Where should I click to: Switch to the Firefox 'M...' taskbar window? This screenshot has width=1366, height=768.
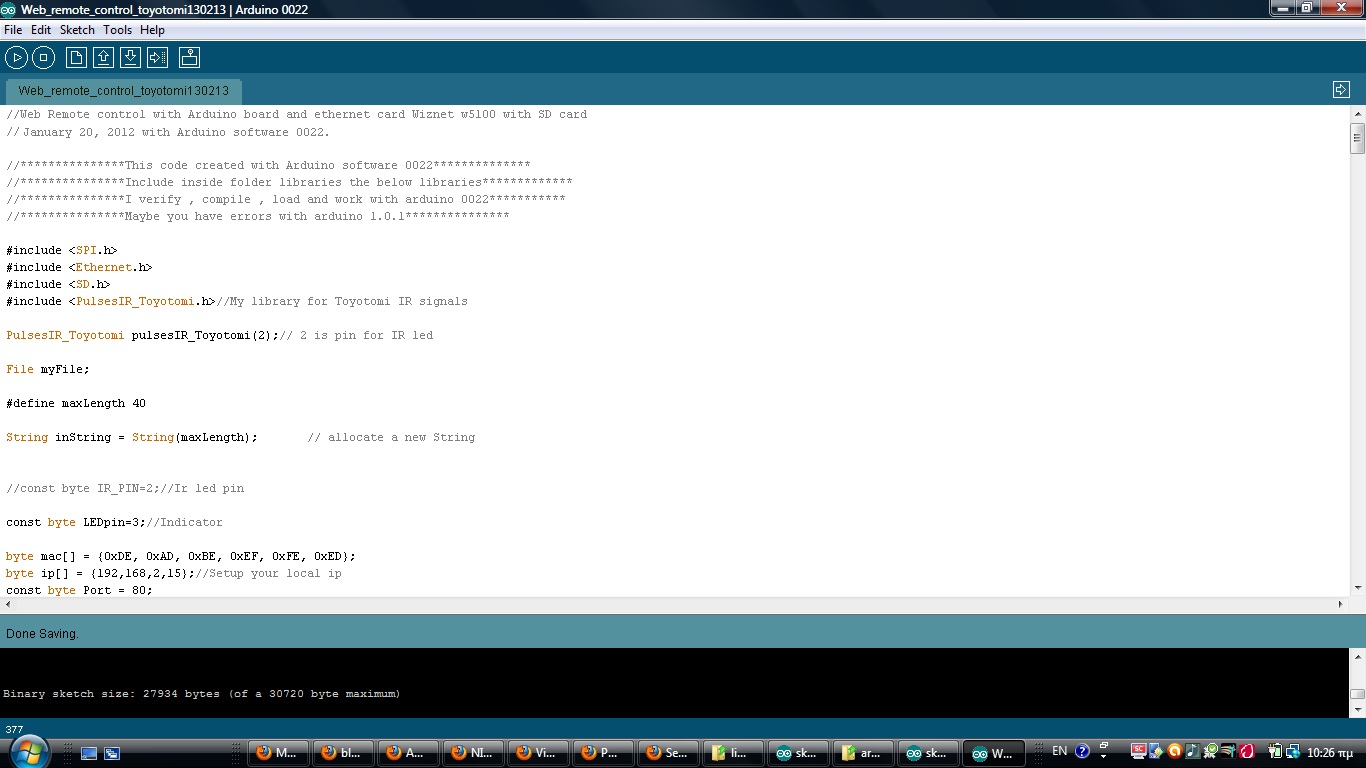[x=277, y=753]
